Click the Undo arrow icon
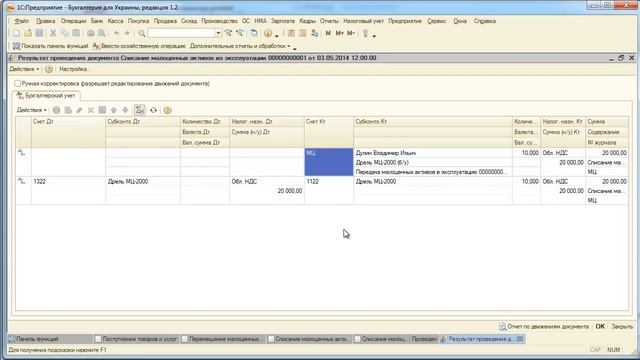The width and height of the screenshot is (640, 360). tap(116, 33)
